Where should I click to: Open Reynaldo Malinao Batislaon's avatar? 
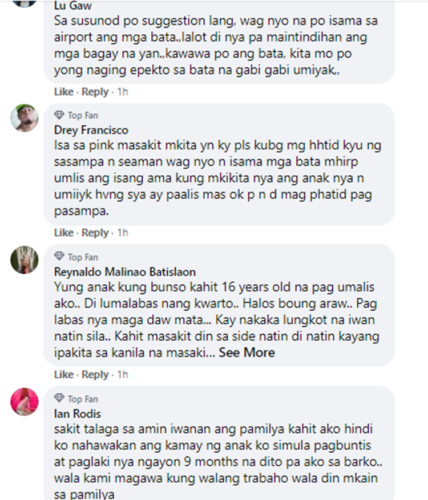click(24, 260)
